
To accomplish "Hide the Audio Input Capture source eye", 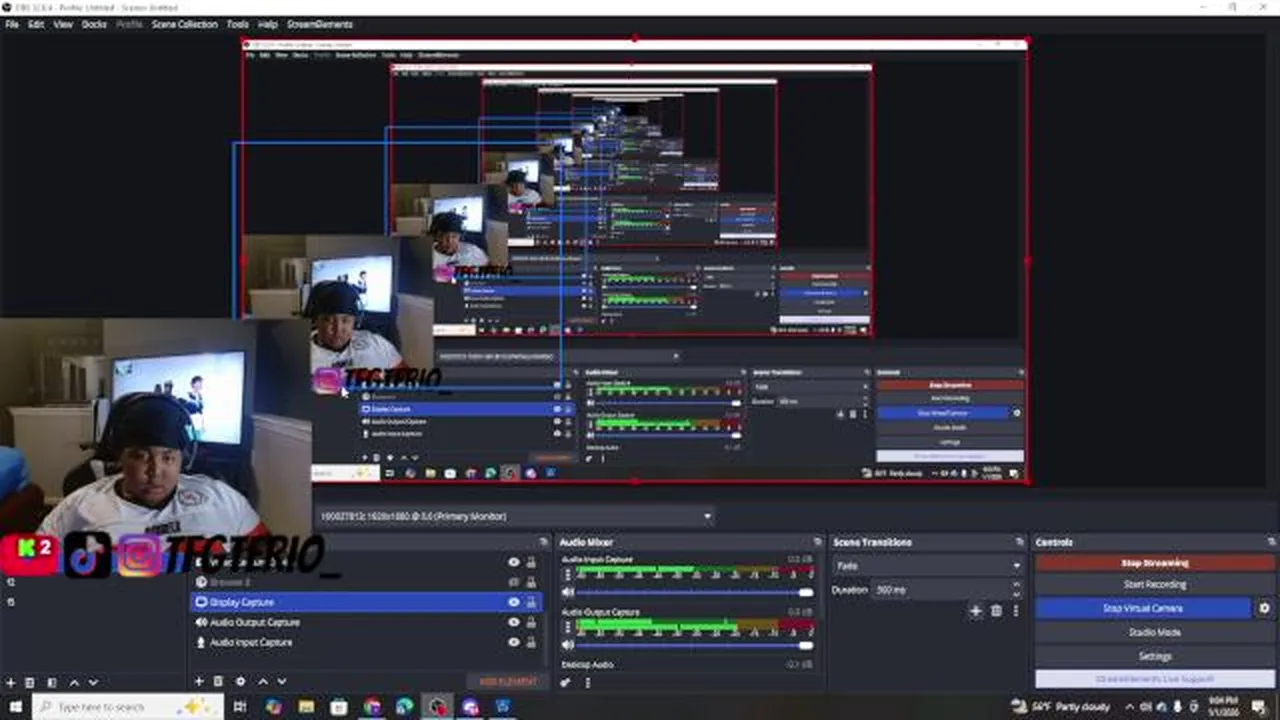I will (x=514, y=642).
